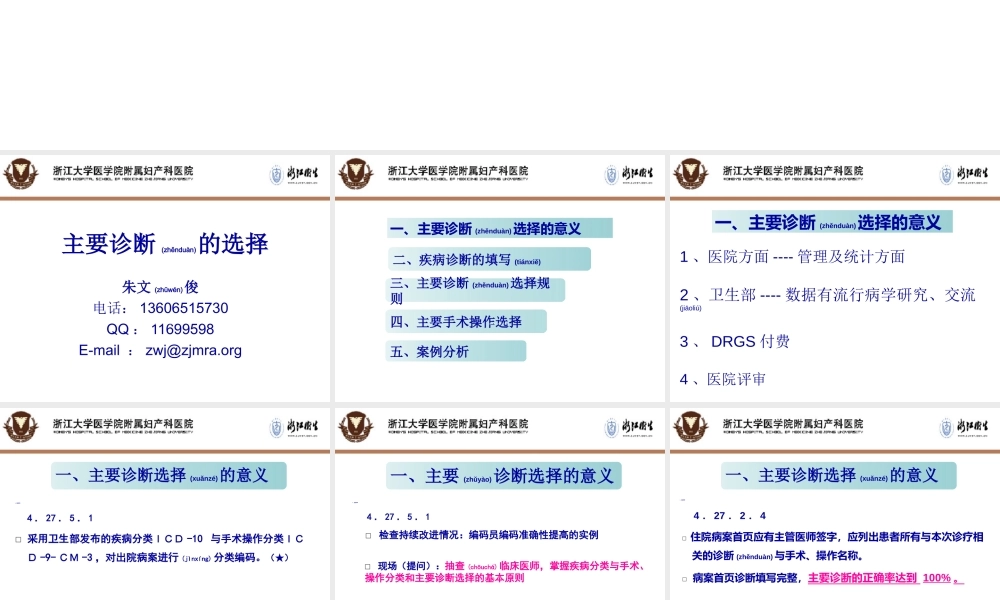Click the phone number 13606515730
The height and width of the screenshot is (600, 1000).
(184, 308)
